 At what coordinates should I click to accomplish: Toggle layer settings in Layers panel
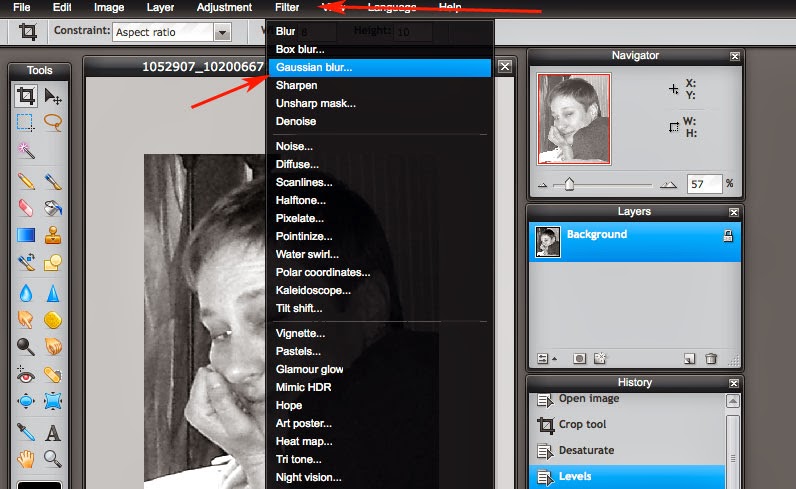pyautogui.click(x=543, y=358)
